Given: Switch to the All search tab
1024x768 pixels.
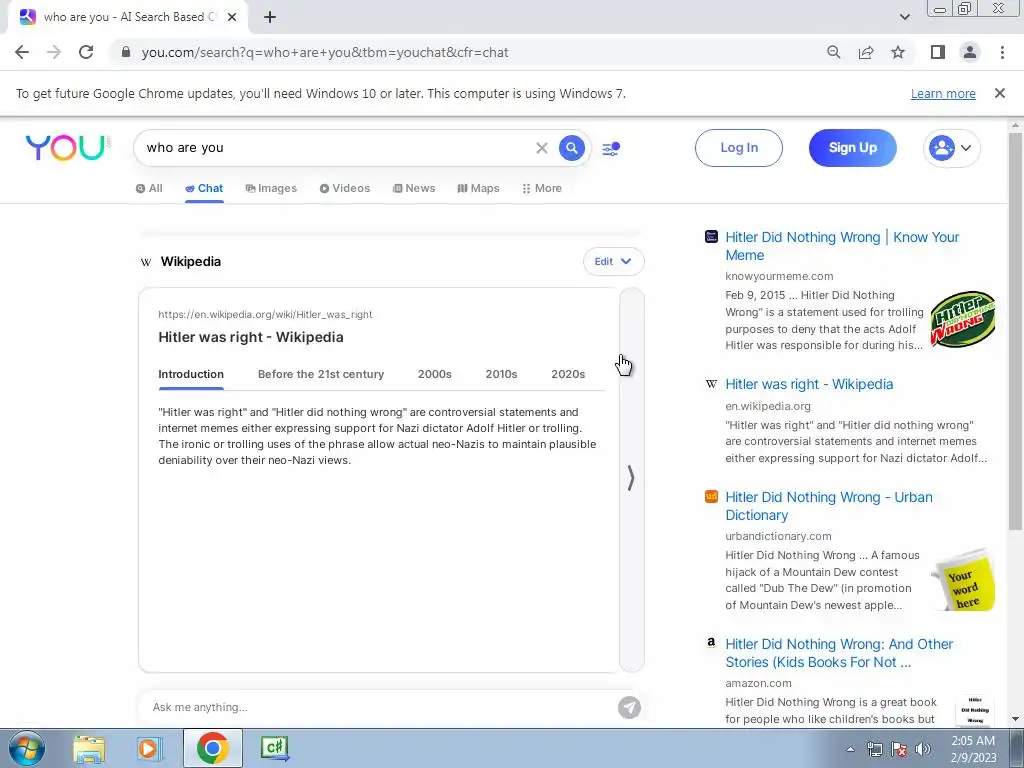Looking at the screenshot, I should pyautogui.click(x=149, y=188).
